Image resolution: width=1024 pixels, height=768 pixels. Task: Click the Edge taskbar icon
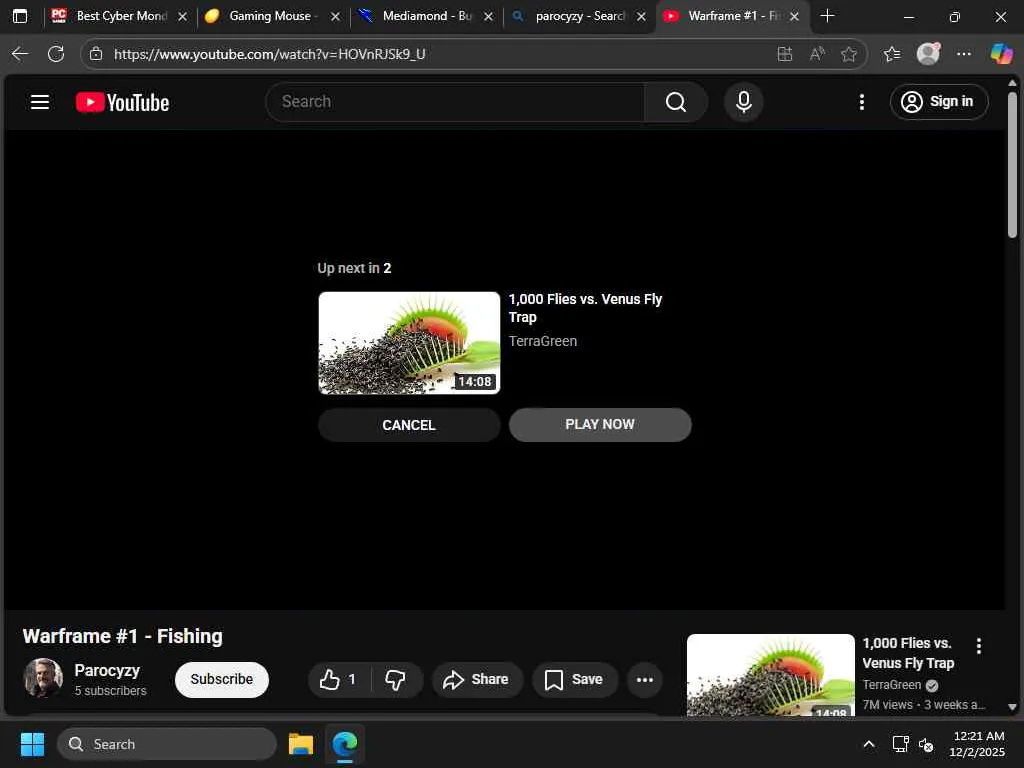[345, 744]
